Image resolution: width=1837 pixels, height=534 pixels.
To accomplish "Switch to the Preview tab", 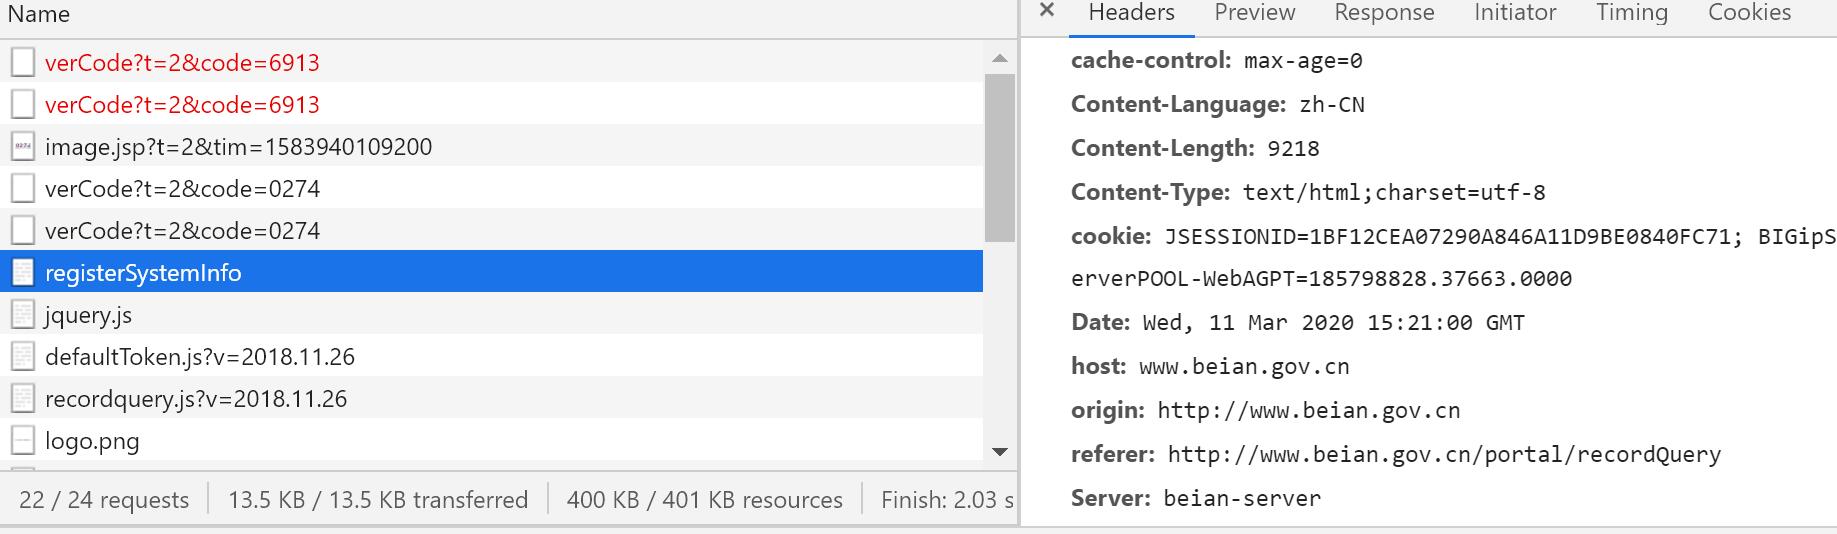I will click(1254, 13).
